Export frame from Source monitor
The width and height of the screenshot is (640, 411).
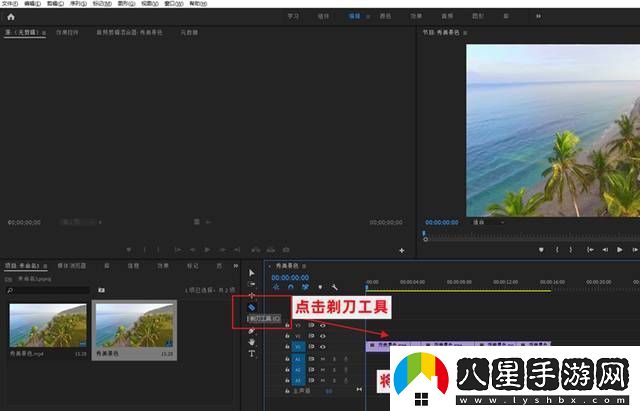(x=286, y=249)
